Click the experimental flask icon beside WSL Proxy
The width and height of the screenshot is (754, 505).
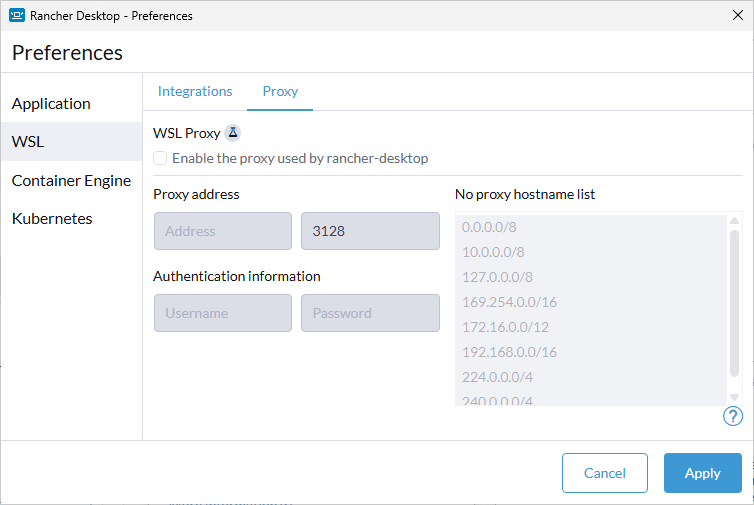[232, 133]
